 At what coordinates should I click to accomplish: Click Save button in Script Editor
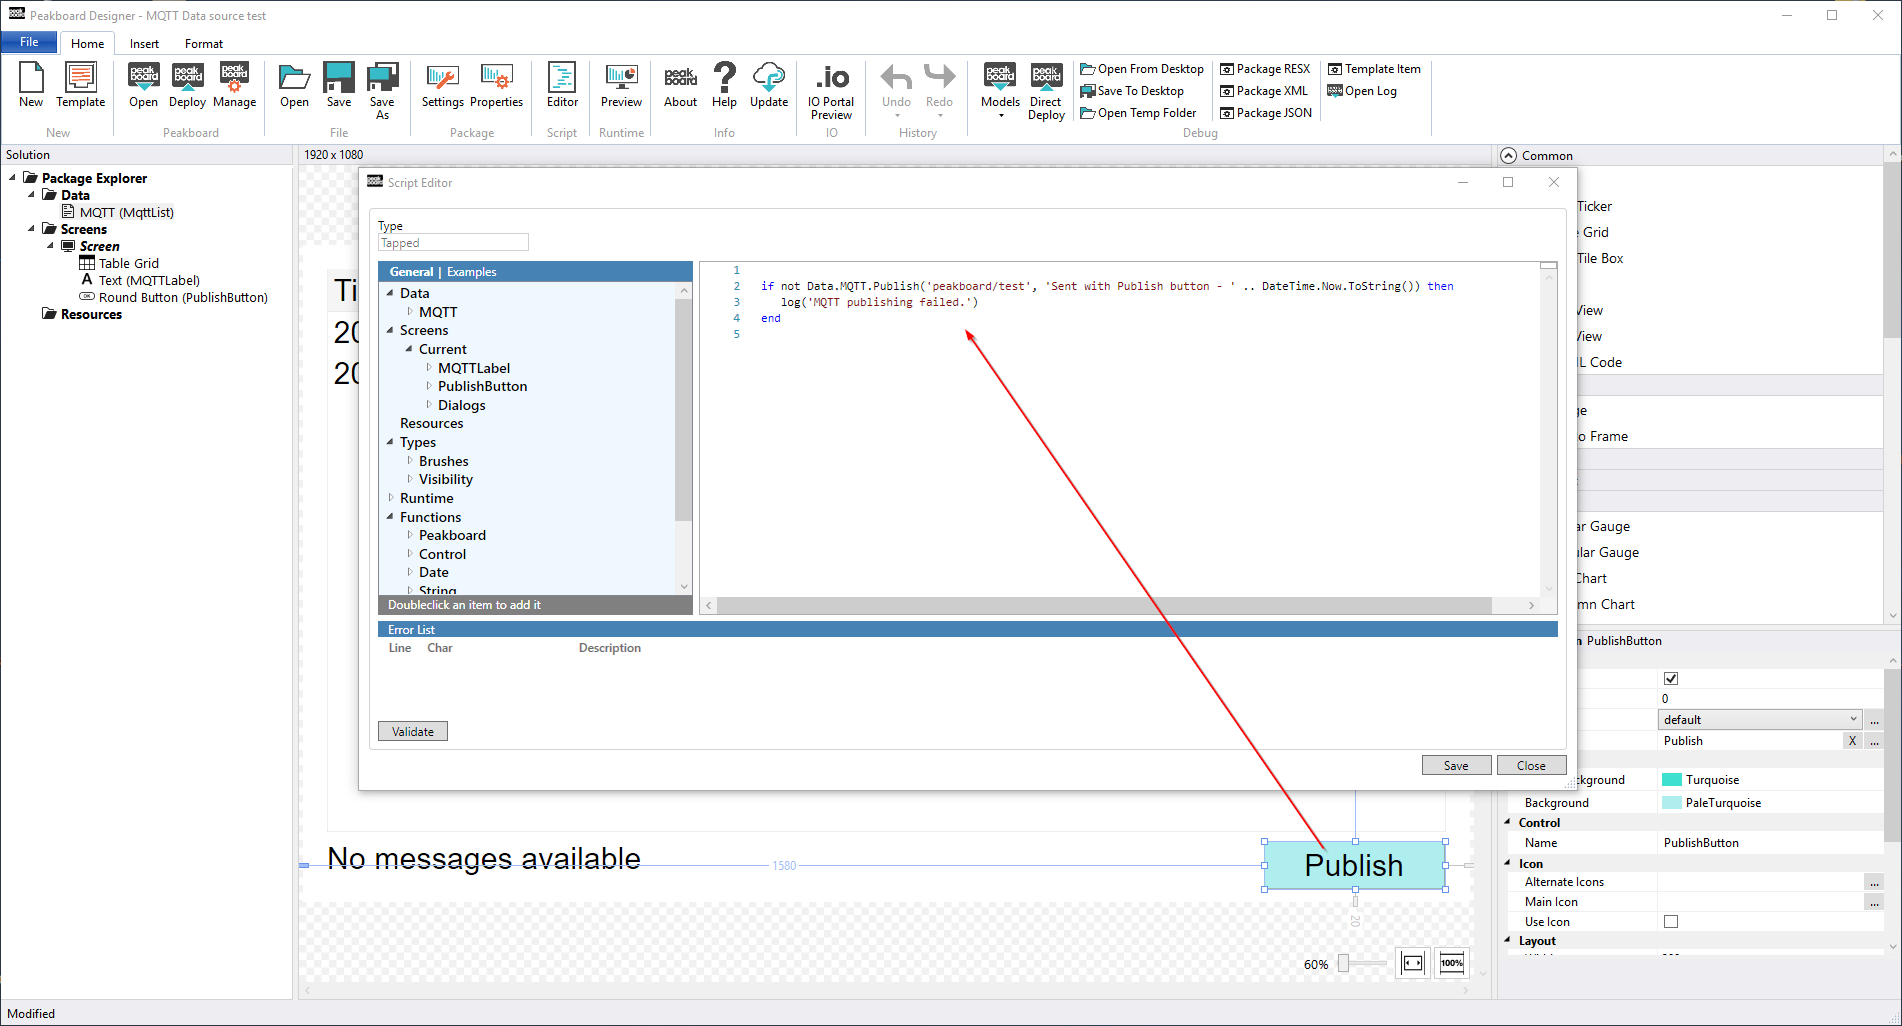(1456, 766)
